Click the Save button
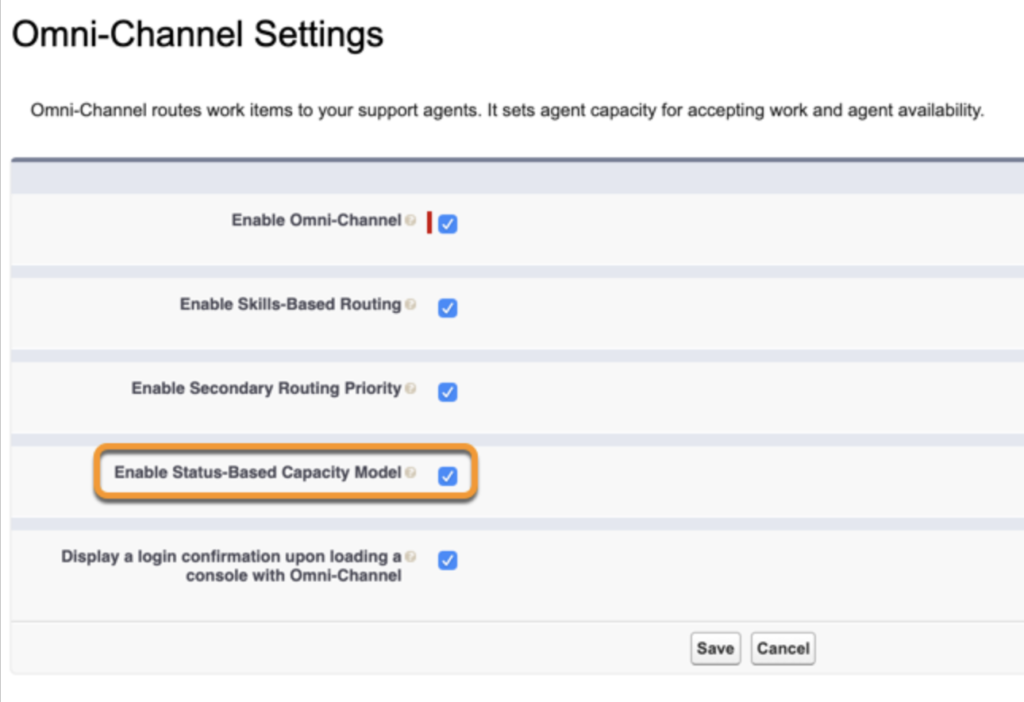1024x702 pixels. coord(715,648)
